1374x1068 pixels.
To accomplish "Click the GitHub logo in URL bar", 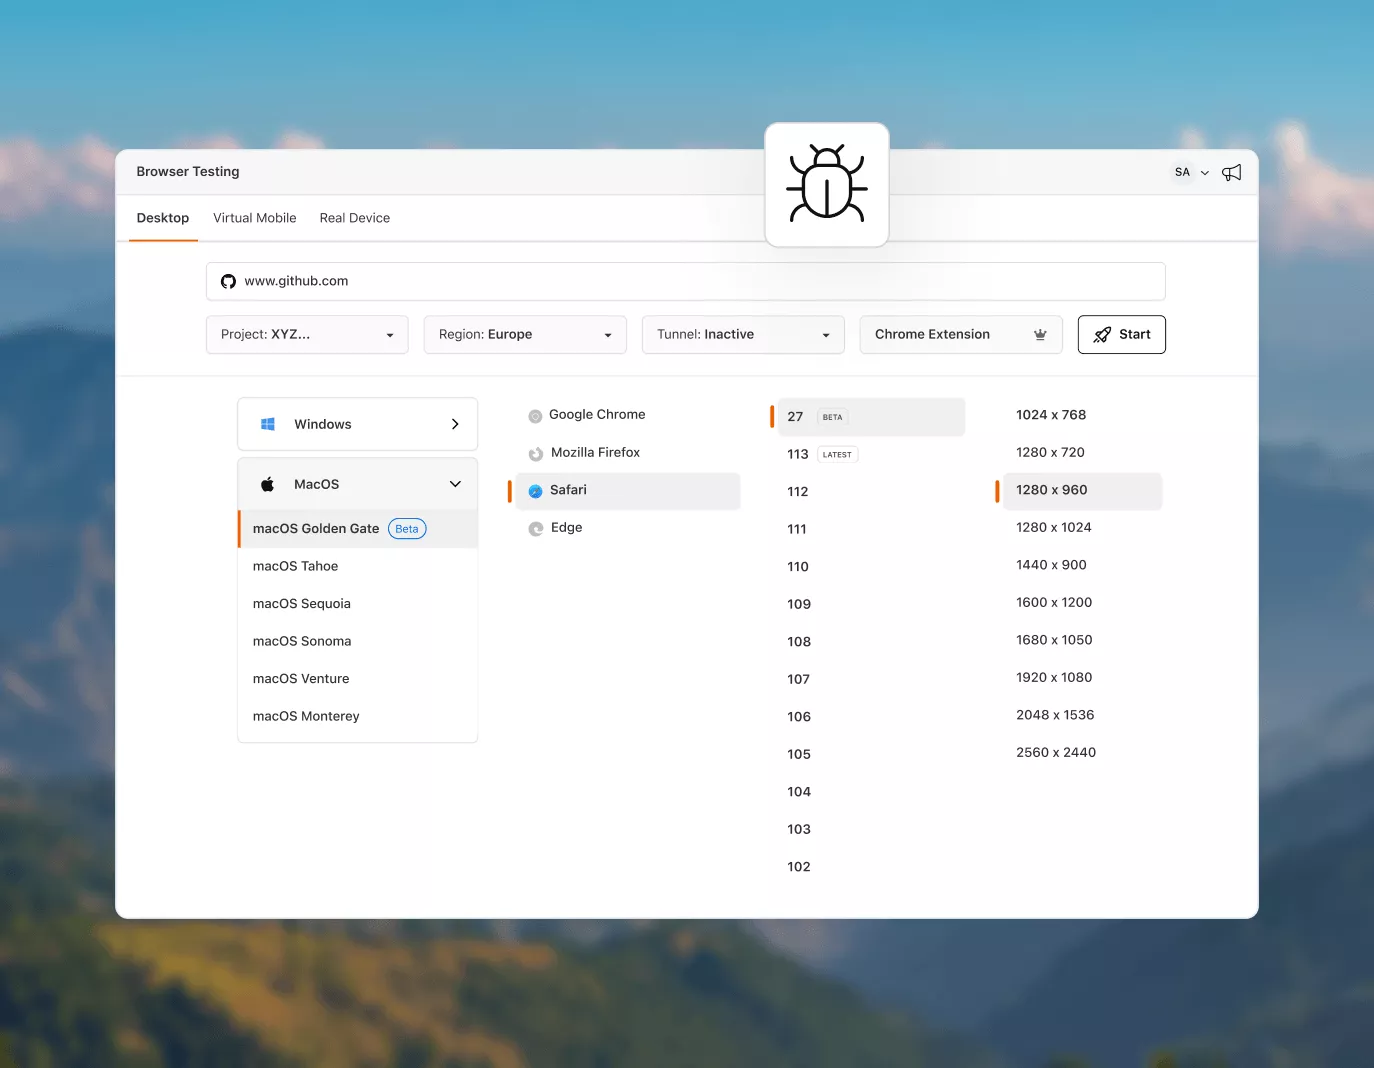I will tap(228, 281).
